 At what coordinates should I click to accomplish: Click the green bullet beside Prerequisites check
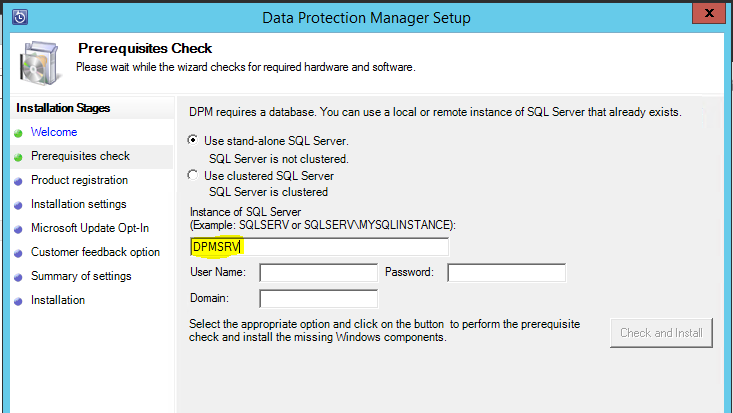click(x=18, y=157)
